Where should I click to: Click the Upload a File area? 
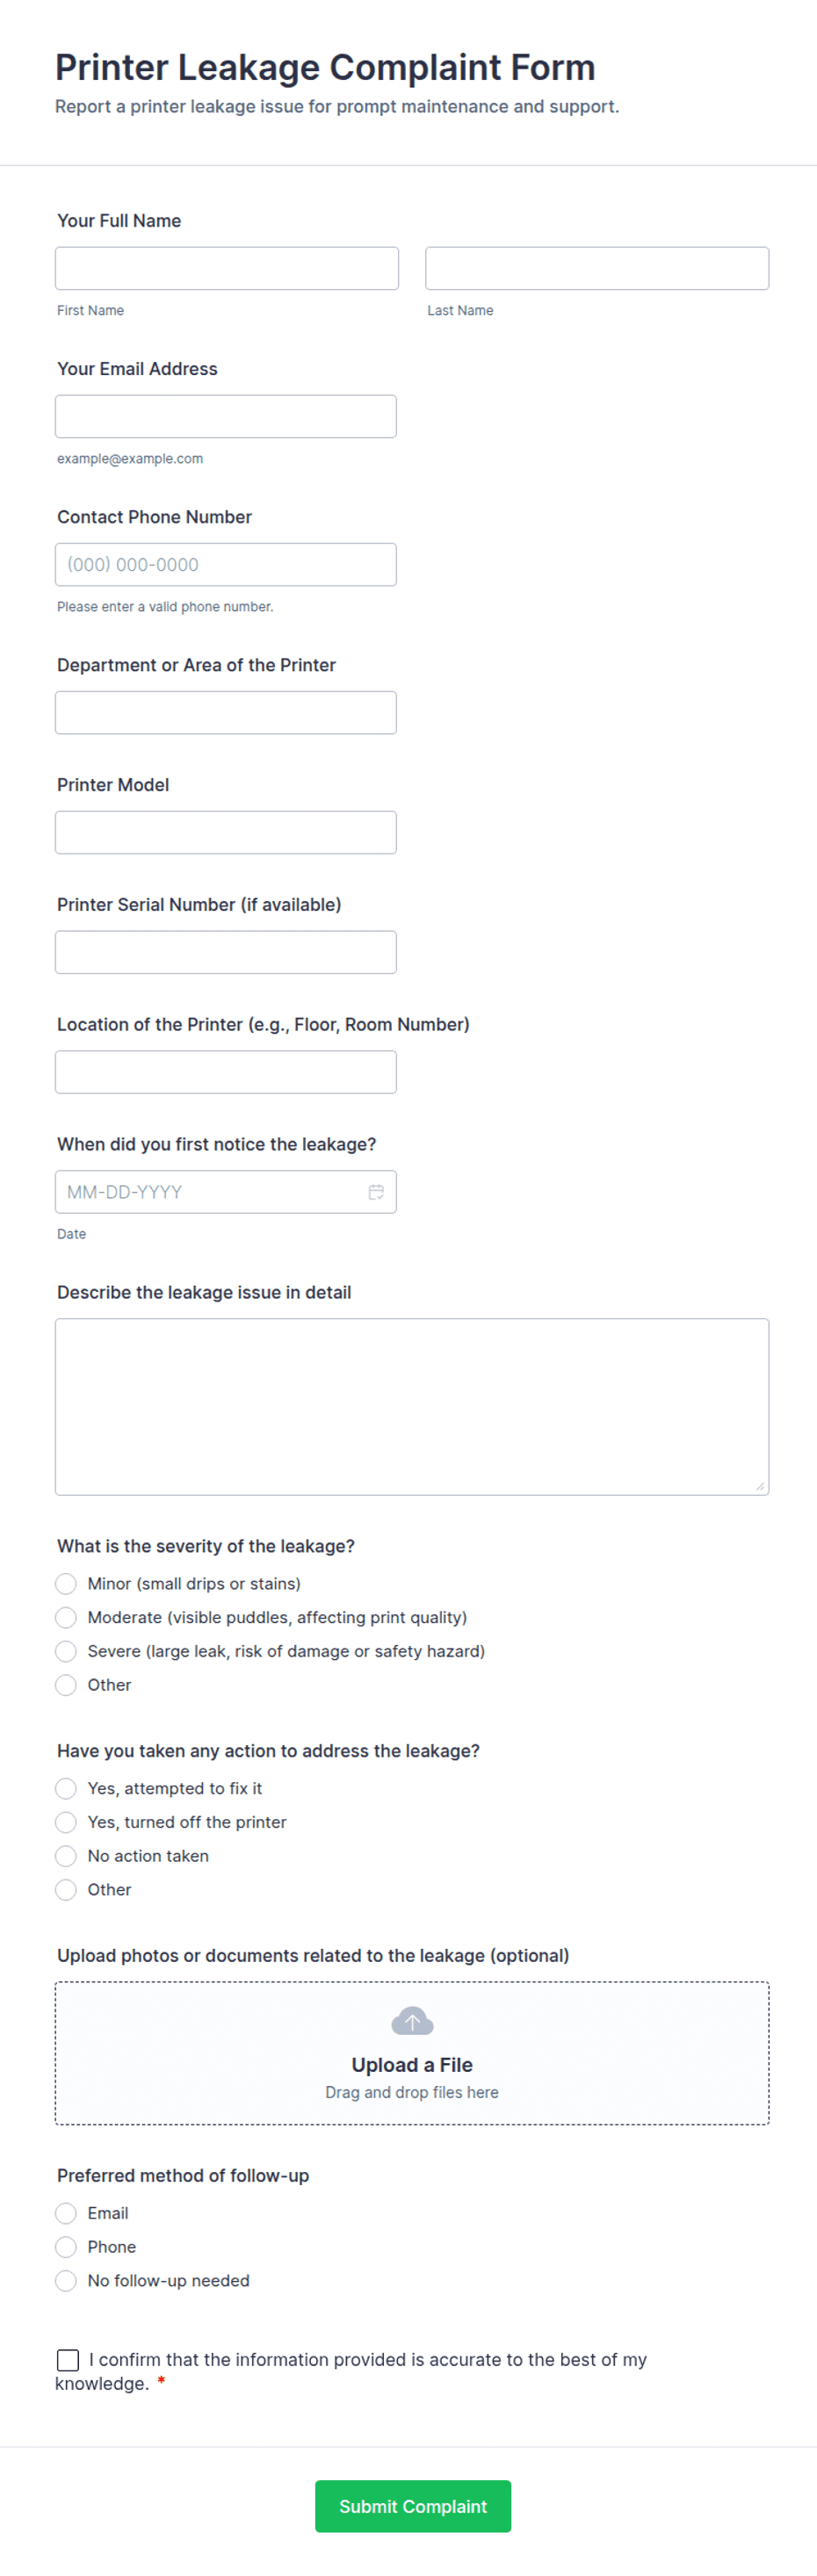click(412, 2054)
